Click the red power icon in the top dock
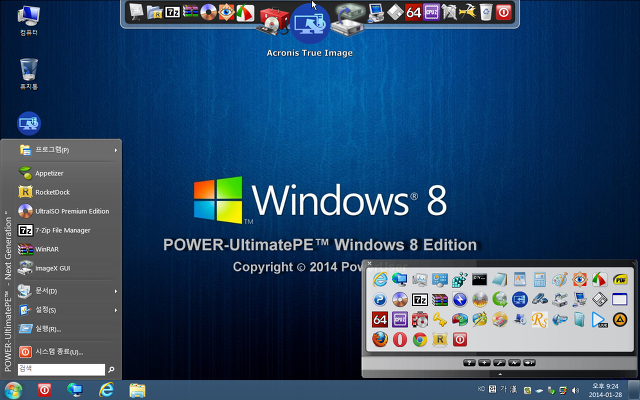The image size is (640, 400). coord(503,12)
